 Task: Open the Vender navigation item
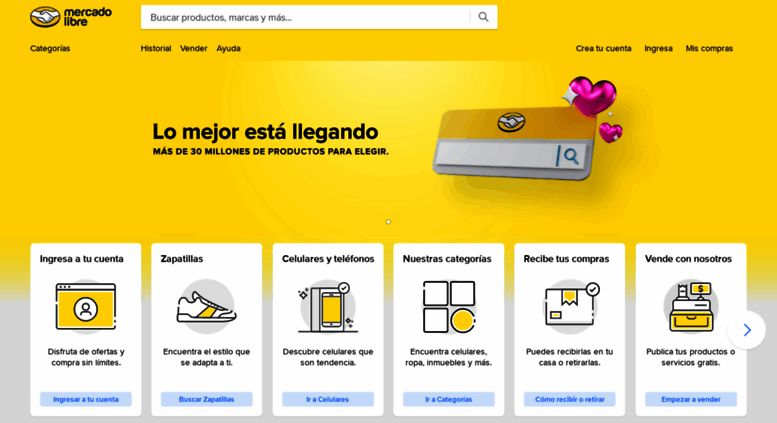(x=193, y=49)
